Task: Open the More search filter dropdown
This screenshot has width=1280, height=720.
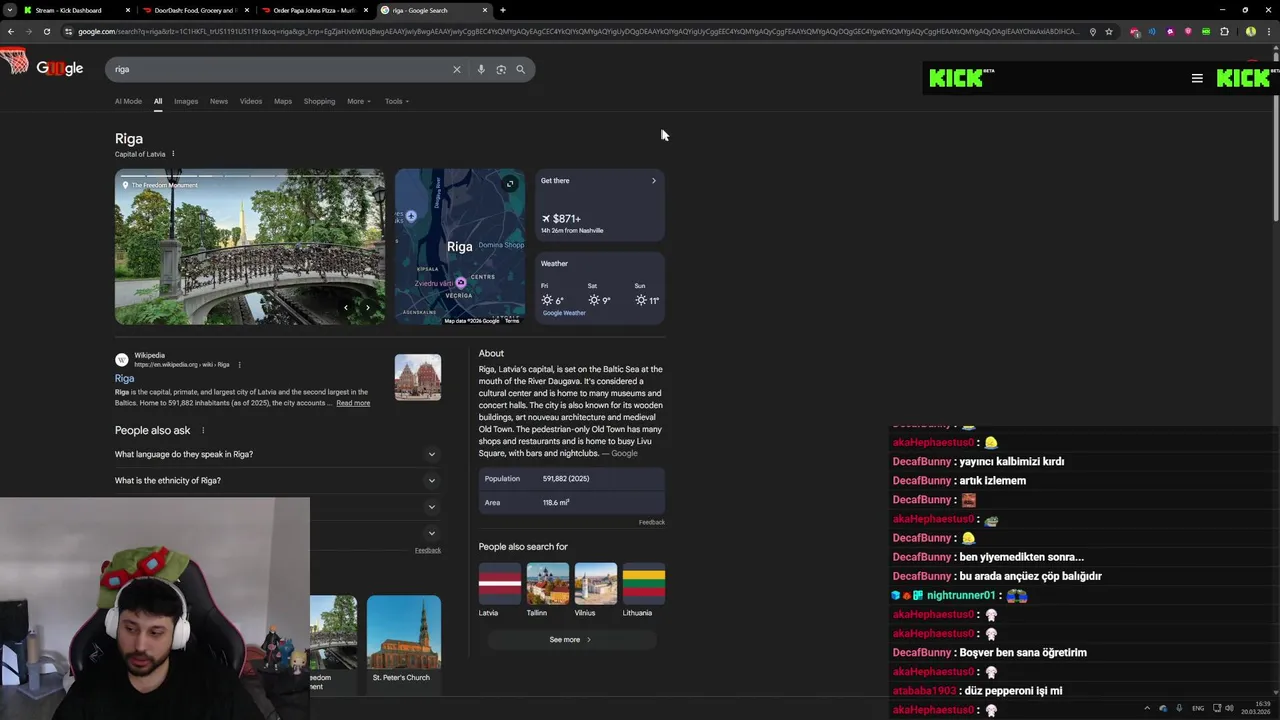Action: (x=359, y=101)
